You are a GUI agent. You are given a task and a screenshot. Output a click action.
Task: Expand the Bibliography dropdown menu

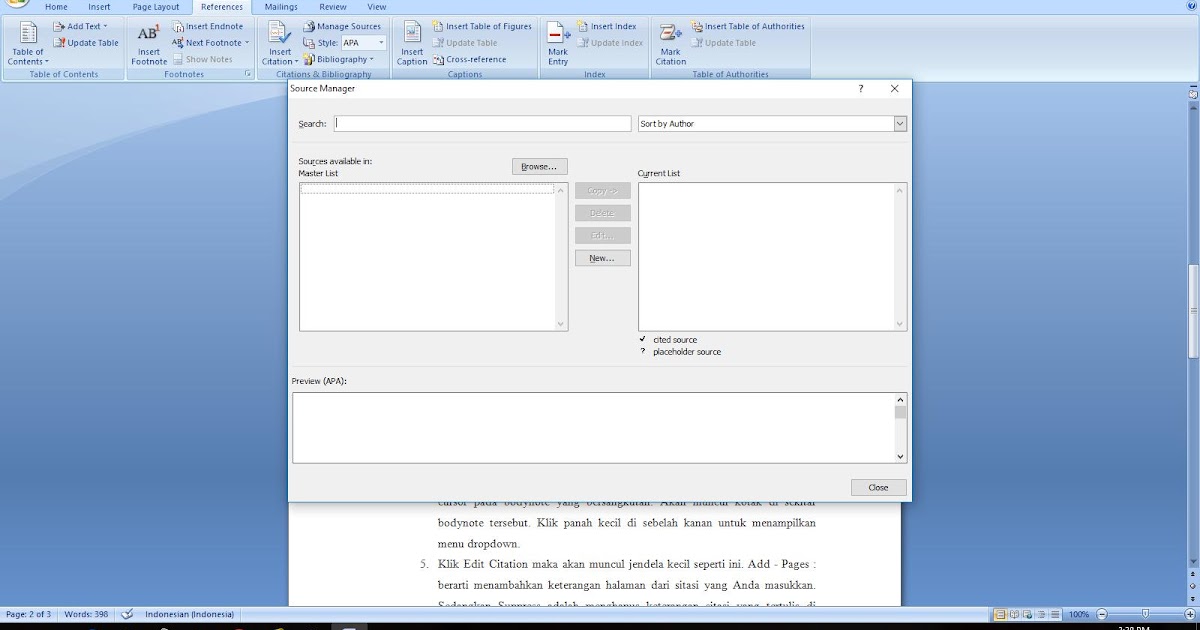(x=341, y=59)
